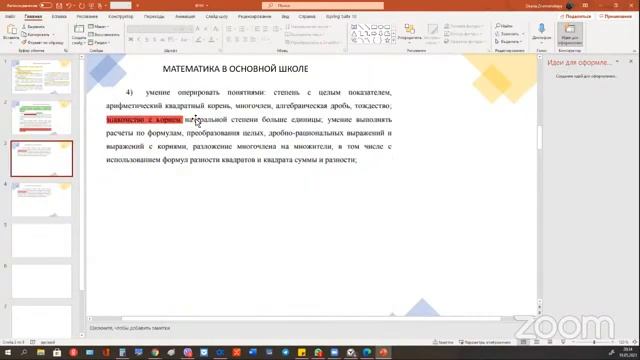Screen dimensions: 640x360
Task: Click the bulleted list icon
Action: tap(229, 29)
